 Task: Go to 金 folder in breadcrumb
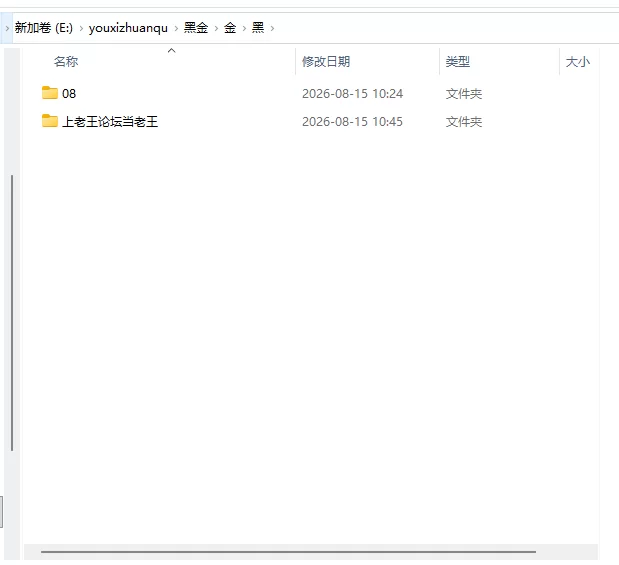click(230, 28)
